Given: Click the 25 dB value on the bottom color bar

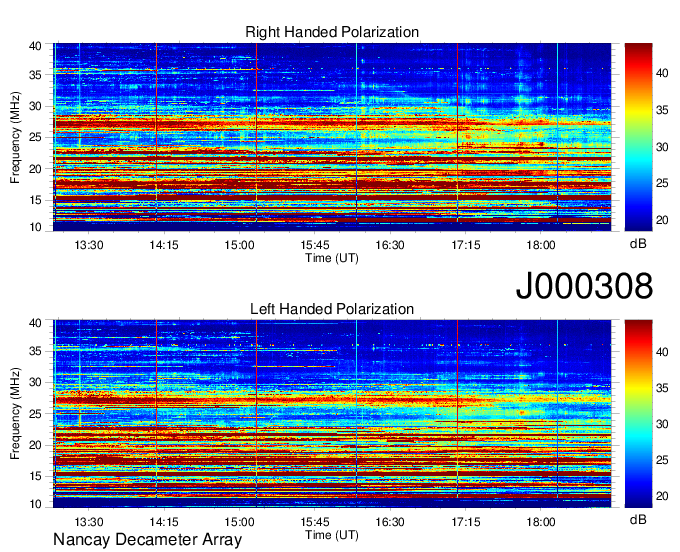Looking at the screenshot, I should click(662, 460).
